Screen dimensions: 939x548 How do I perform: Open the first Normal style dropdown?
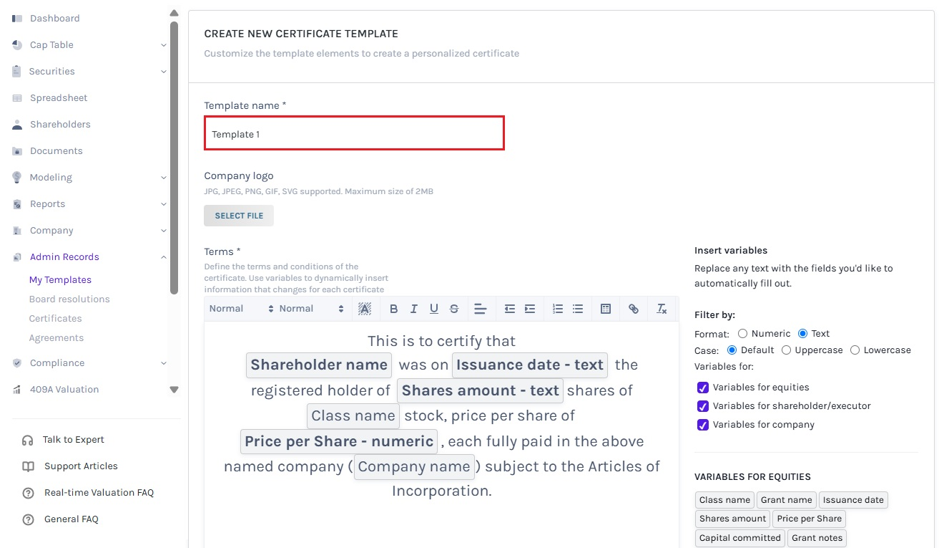click(241, 309)
